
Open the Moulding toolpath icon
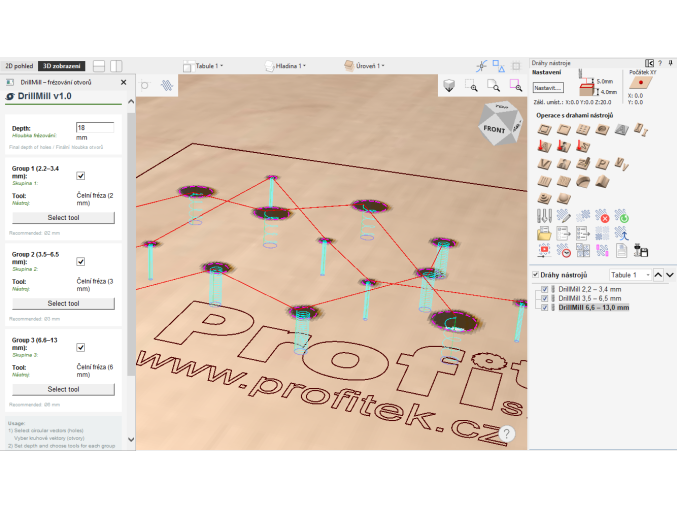[x=583, y=181]
